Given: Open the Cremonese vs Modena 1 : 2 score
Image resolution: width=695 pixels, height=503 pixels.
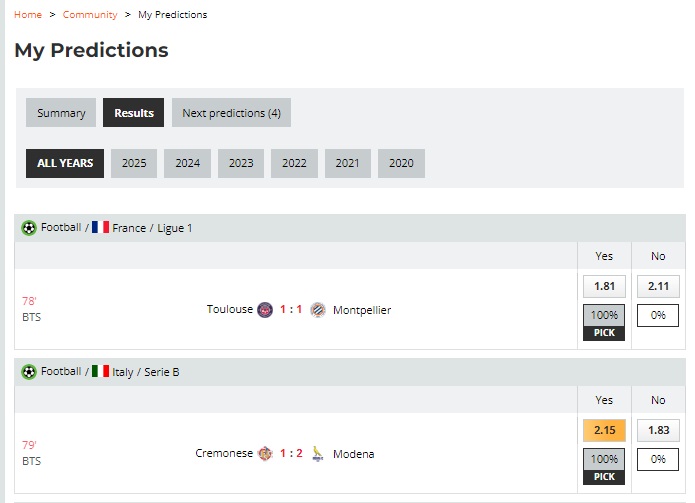Looking at the screenshot, I should point(291,454).
